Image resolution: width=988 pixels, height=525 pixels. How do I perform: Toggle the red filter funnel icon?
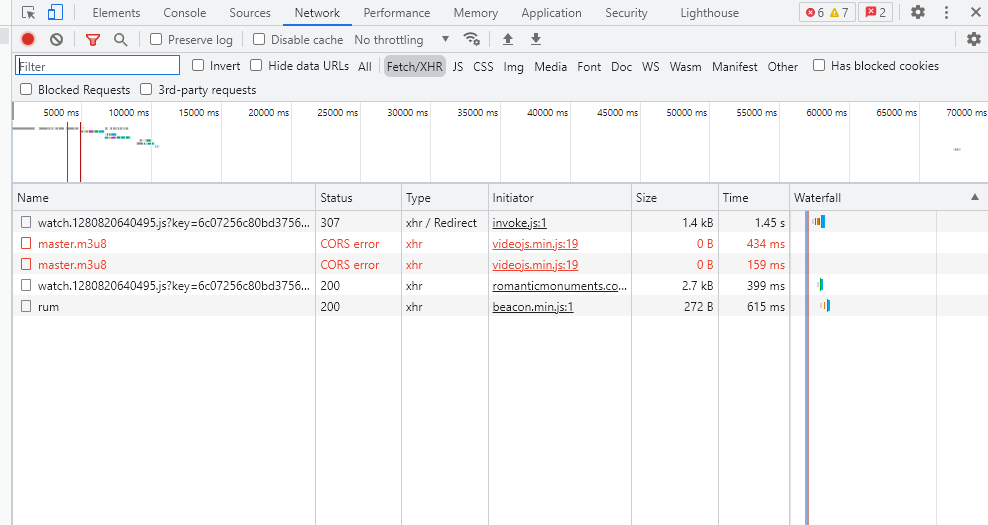click(x=92, y=39)
